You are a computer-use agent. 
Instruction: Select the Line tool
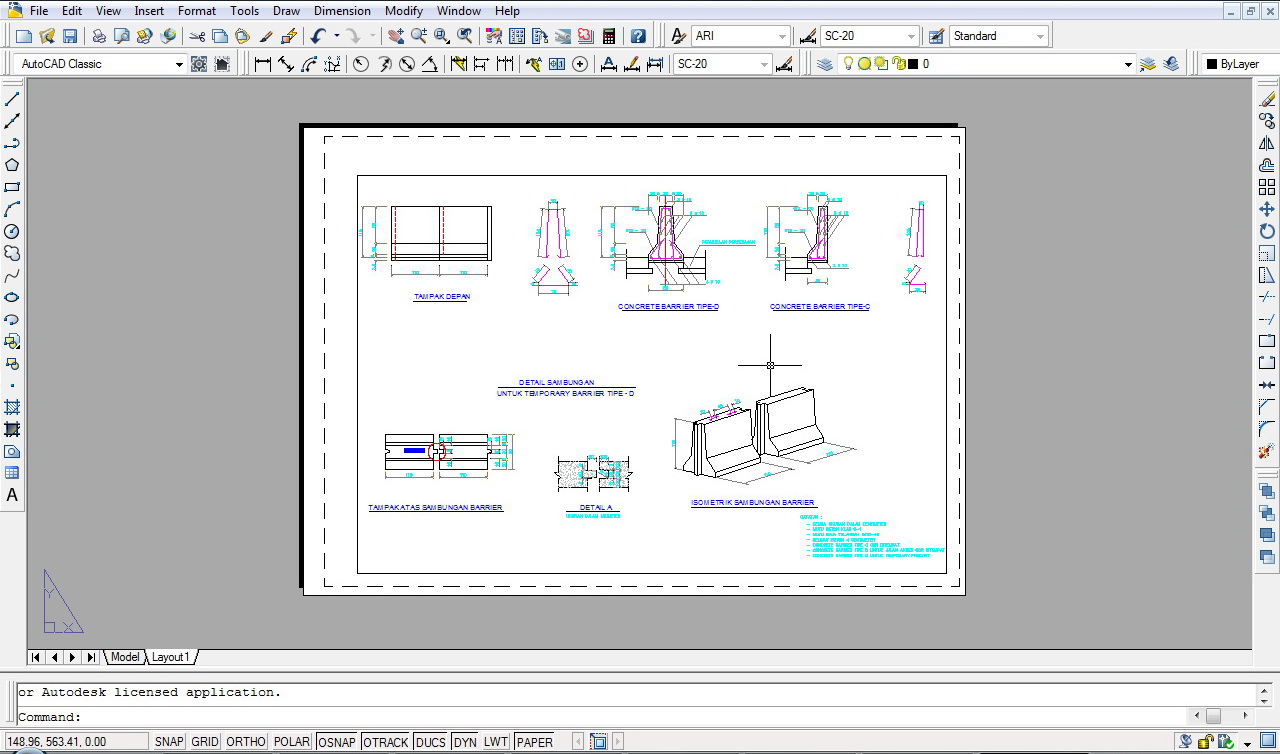coord(11,98)
